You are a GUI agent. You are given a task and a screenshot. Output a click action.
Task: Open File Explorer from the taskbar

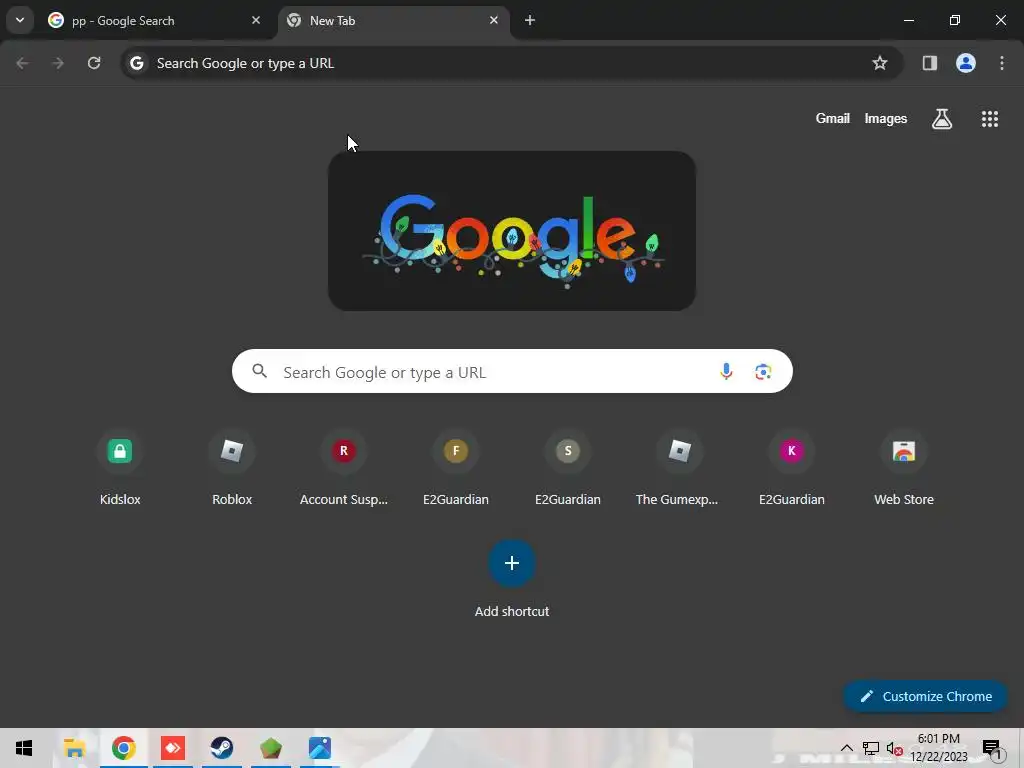point(74,748)
